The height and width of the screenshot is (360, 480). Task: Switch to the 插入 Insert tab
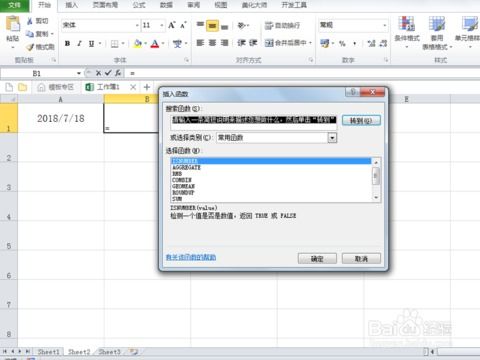(71, 5)
